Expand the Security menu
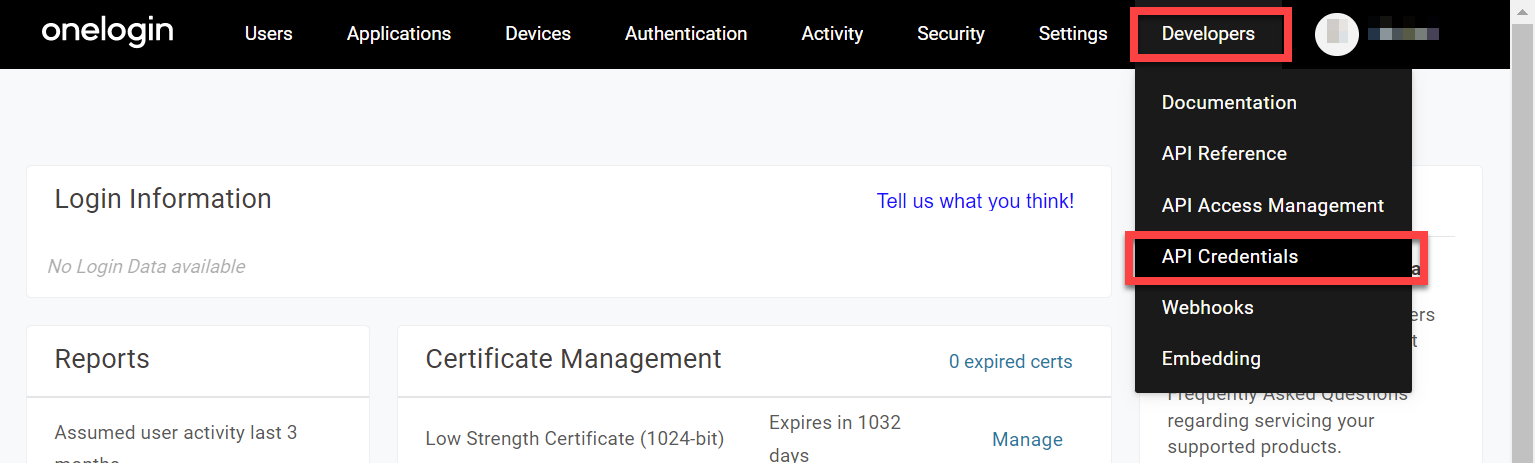The image size is (1535, 463). point(950,34)
